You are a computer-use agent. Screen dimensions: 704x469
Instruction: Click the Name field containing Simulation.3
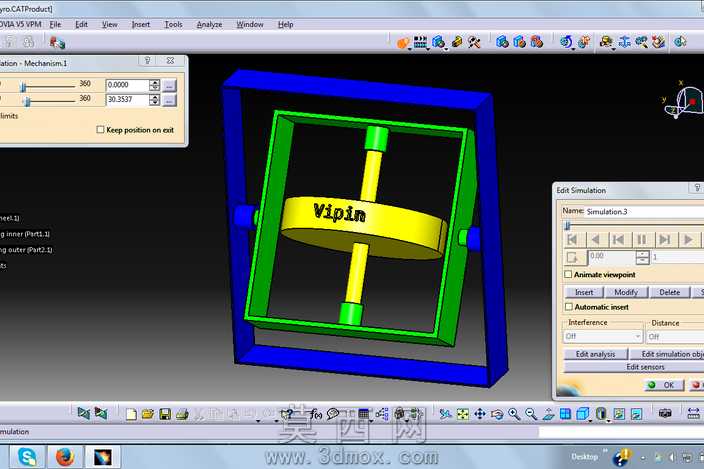pyautogui.click(x=645, y=211)
